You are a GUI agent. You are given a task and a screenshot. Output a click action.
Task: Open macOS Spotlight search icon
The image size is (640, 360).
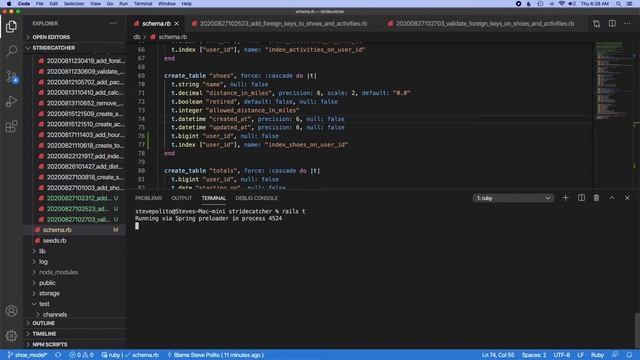[619, 4]
